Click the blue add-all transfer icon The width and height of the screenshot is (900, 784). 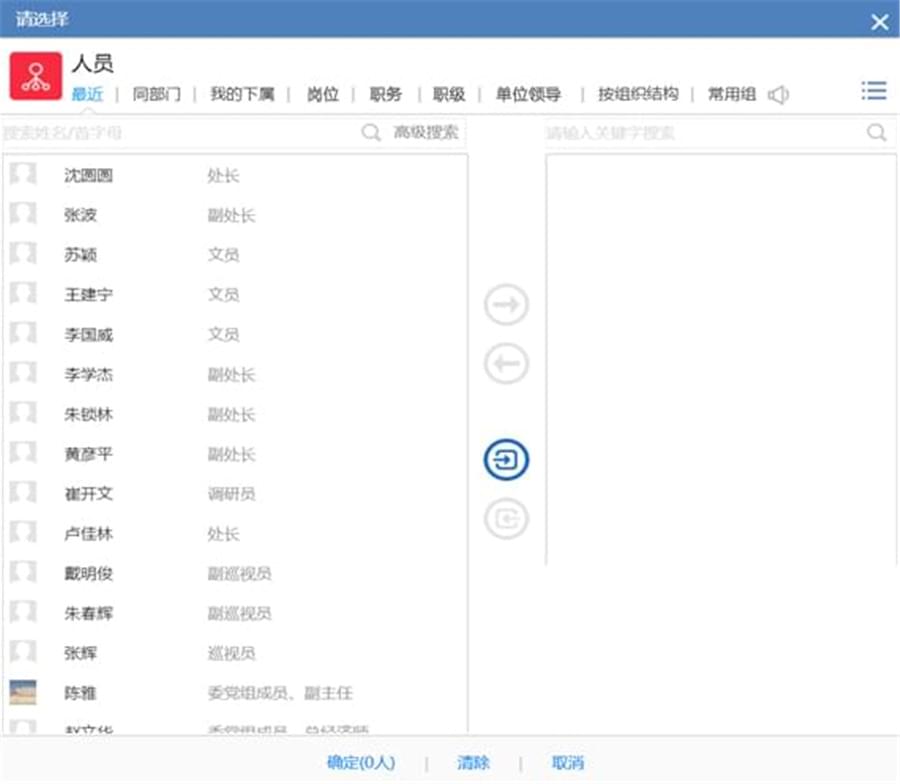(x=506, y=460)
